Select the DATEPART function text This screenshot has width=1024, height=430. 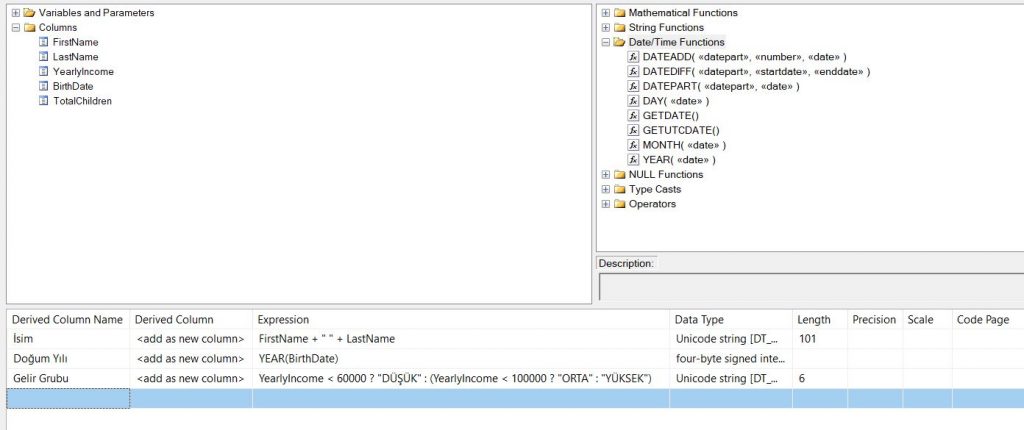click(721, 86)
